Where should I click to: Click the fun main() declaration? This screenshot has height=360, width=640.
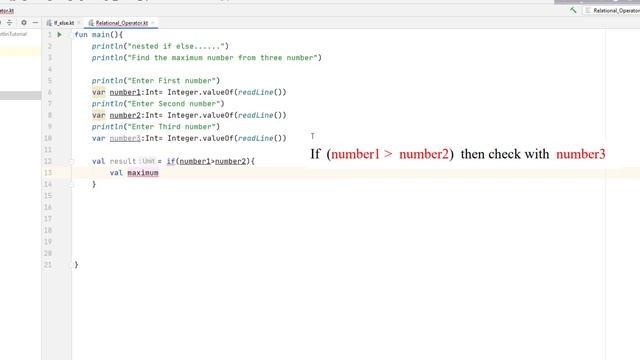[x=98, y=35]
